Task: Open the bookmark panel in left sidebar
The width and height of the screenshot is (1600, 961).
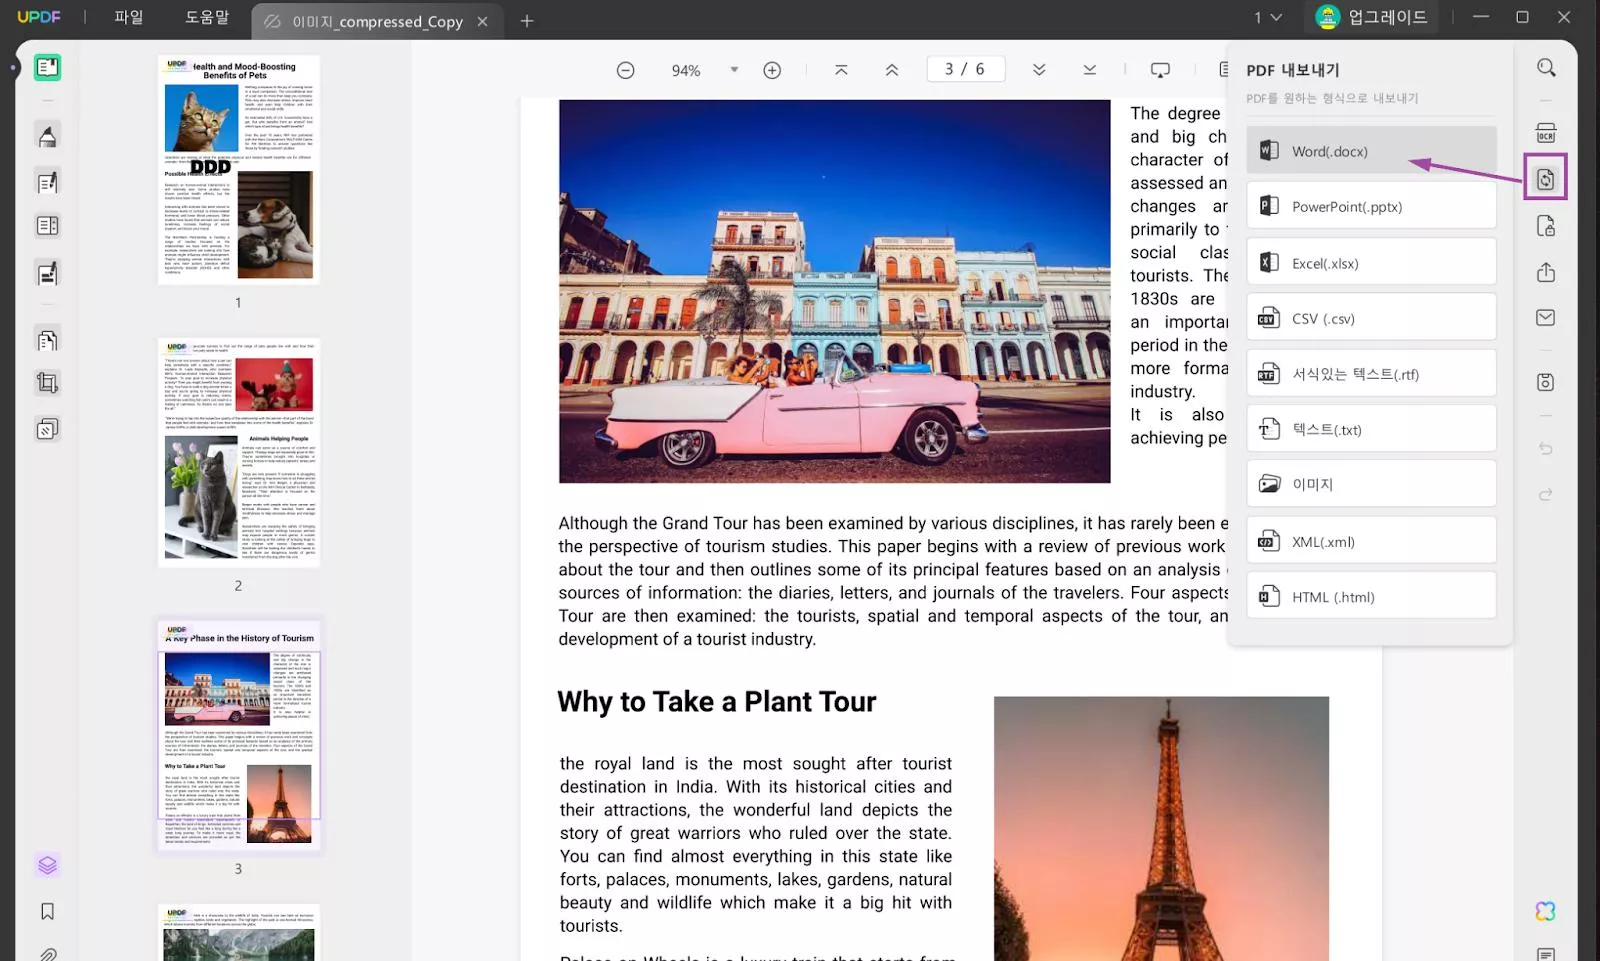Action: point(47,911)
